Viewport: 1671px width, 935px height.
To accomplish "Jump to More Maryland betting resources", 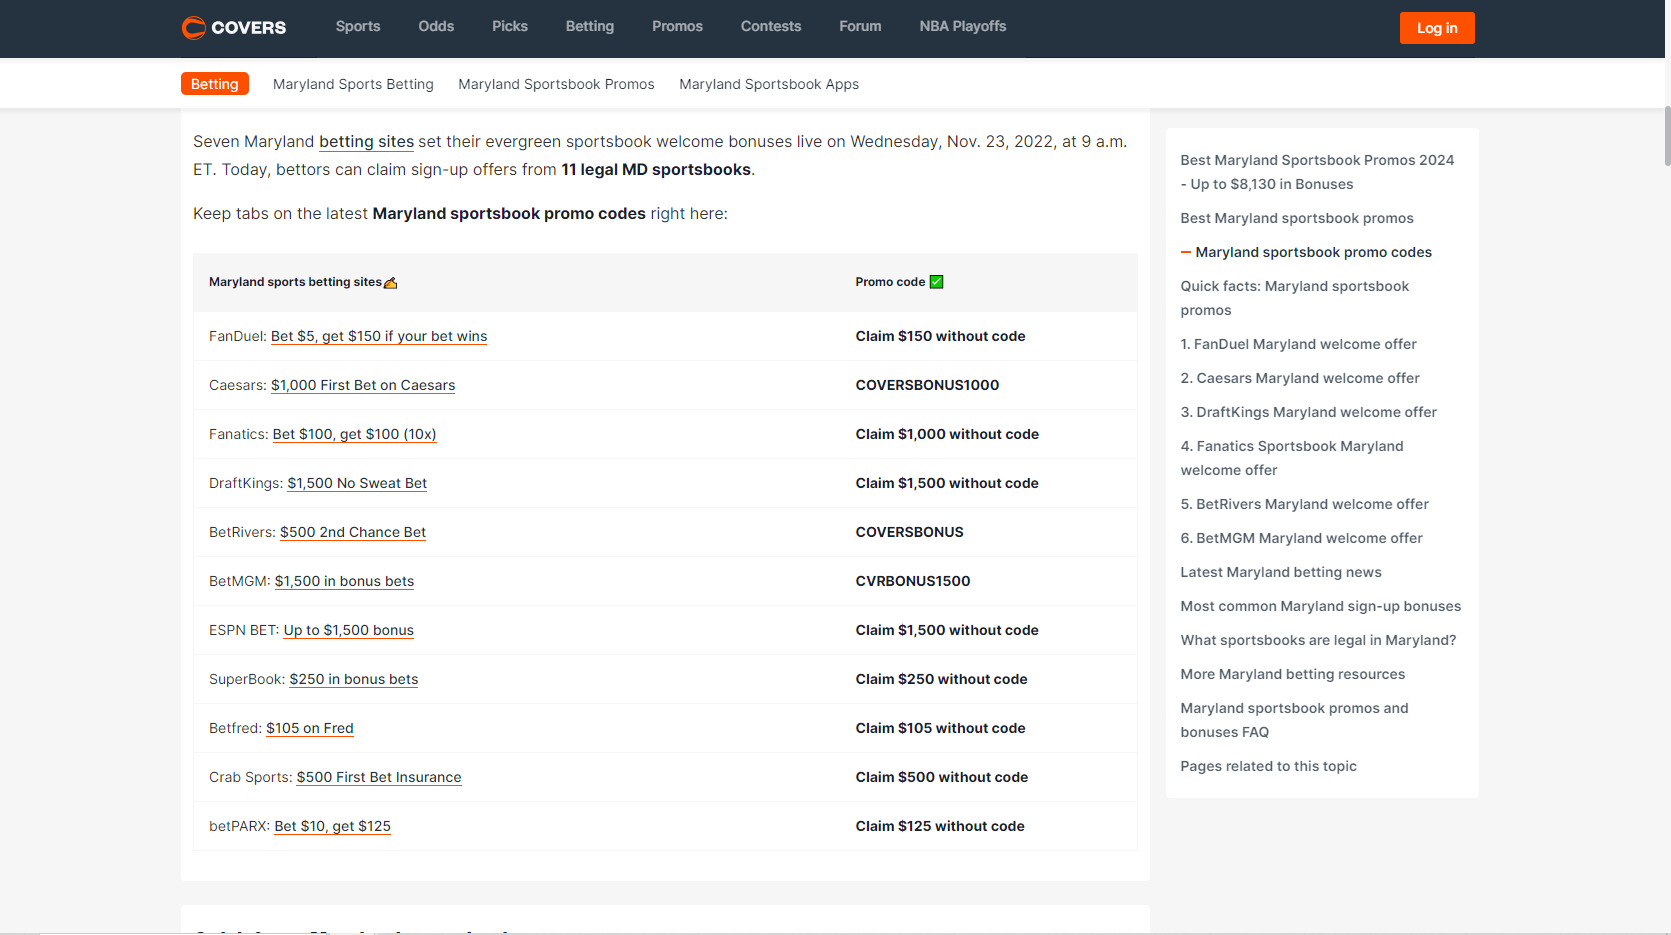I will point(1292,674).
